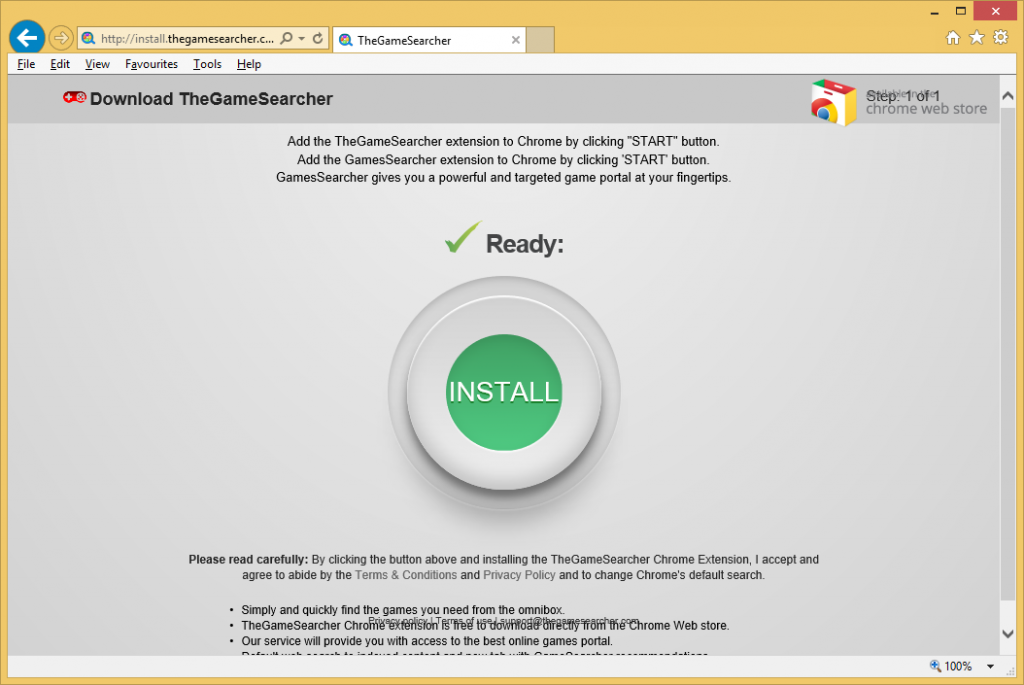Close the TheGameSearcher tab
The height and width of the screenshot is (685, 1024).
[x=516, y=40]
